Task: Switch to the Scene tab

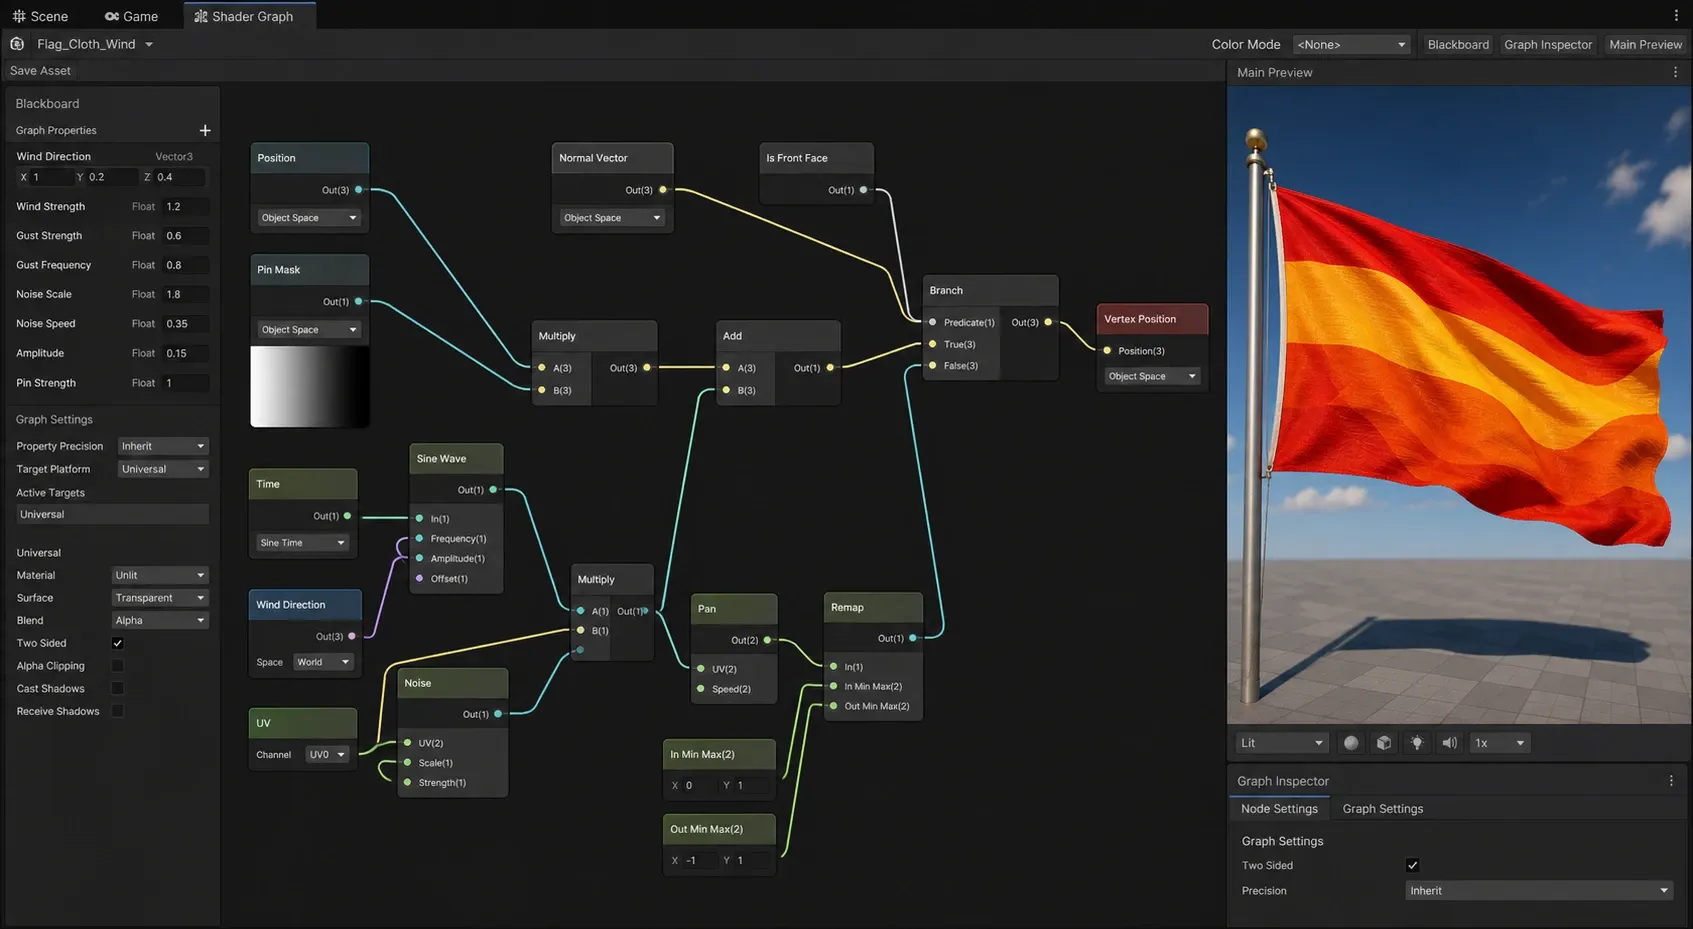Action: [x=40, y=16]
